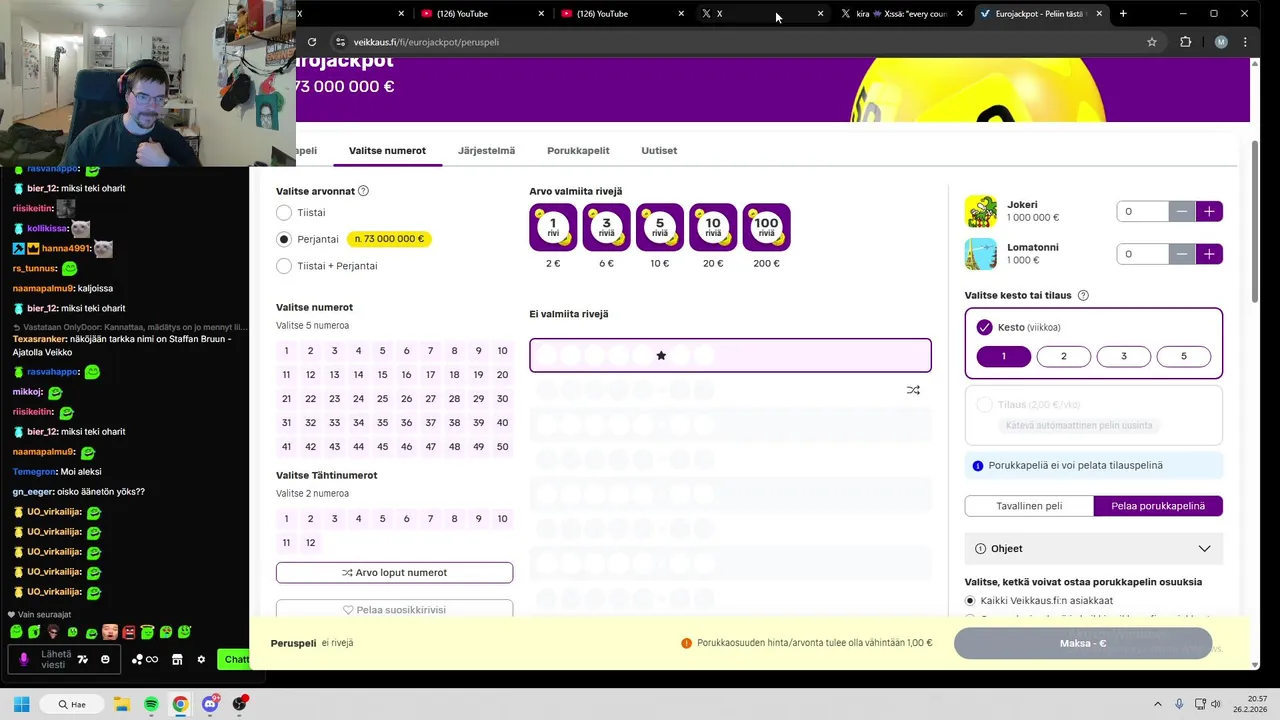Switch to the Järjestelmä tab
The height and width of the screenshot is (720, 1280).
coord(486,151)
